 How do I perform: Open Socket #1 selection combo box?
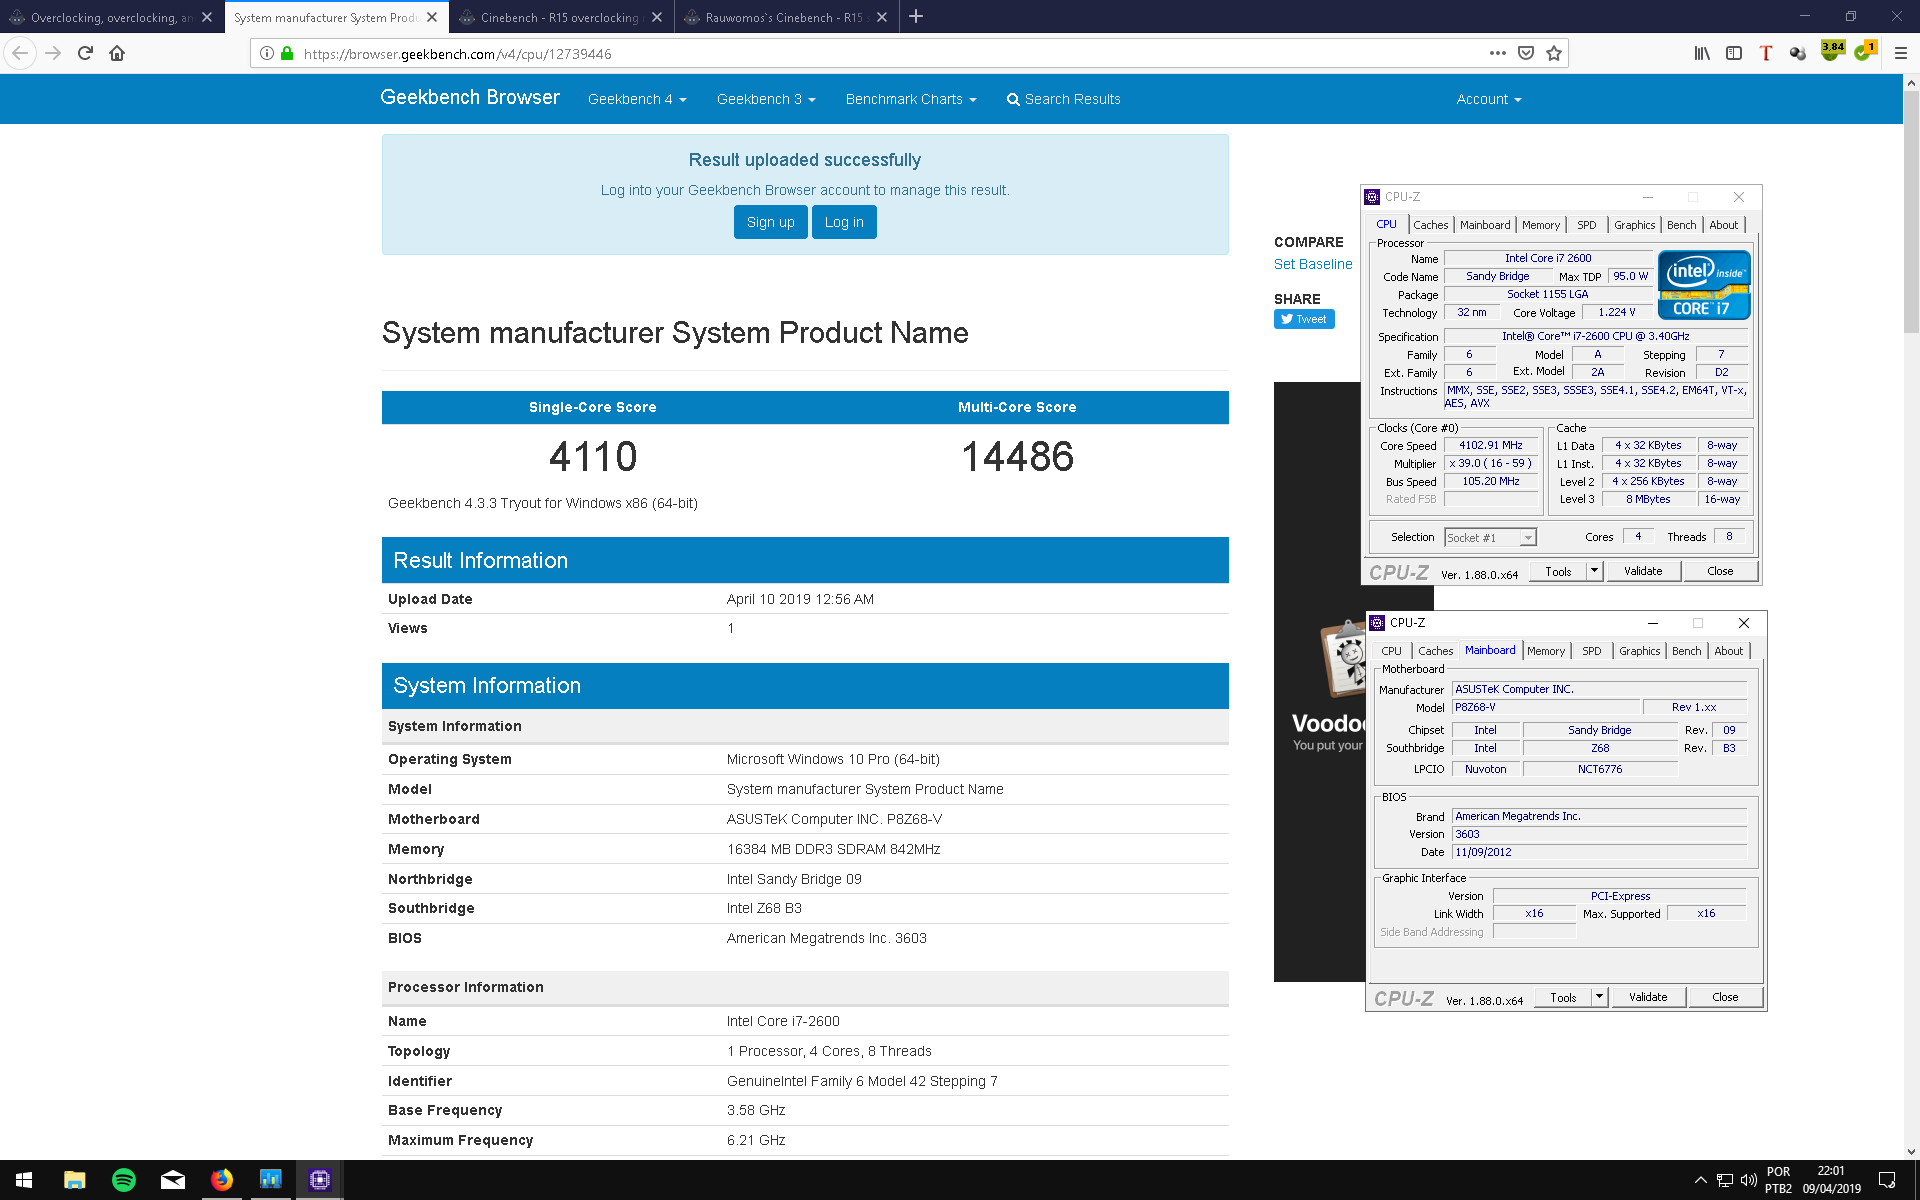(1490, 538)
